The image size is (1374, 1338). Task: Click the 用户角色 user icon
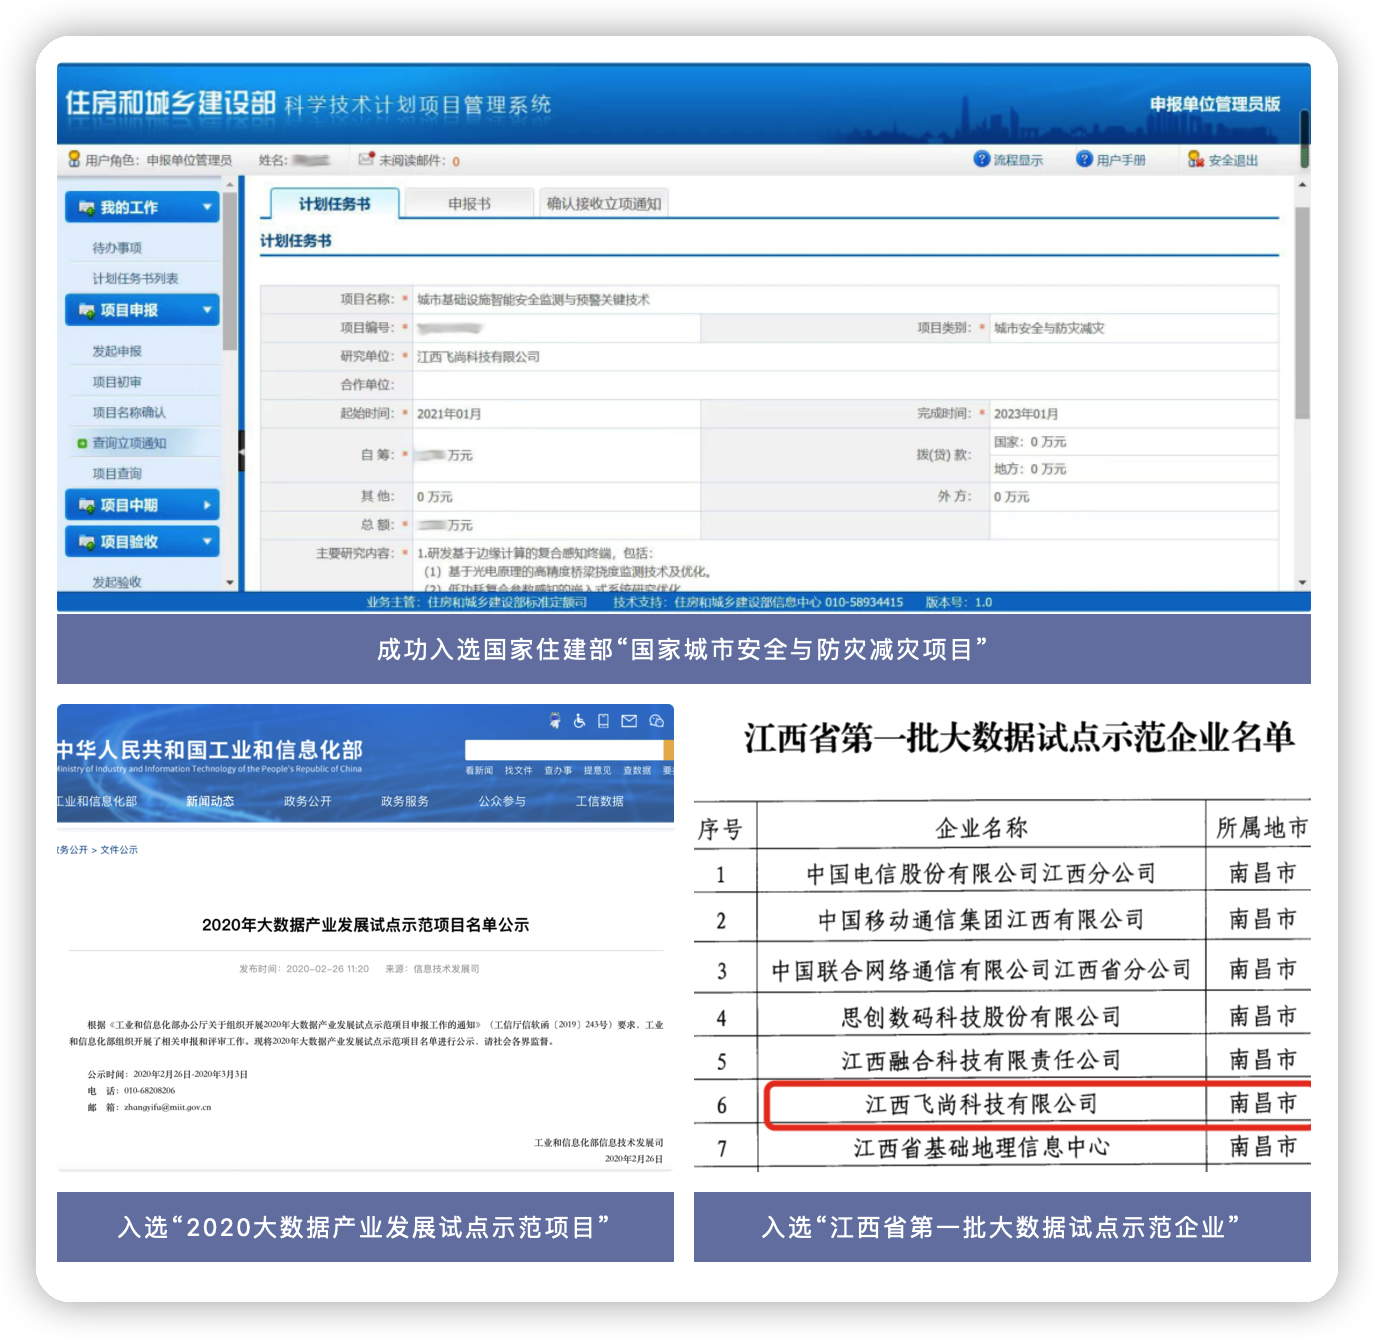point(74,159)
